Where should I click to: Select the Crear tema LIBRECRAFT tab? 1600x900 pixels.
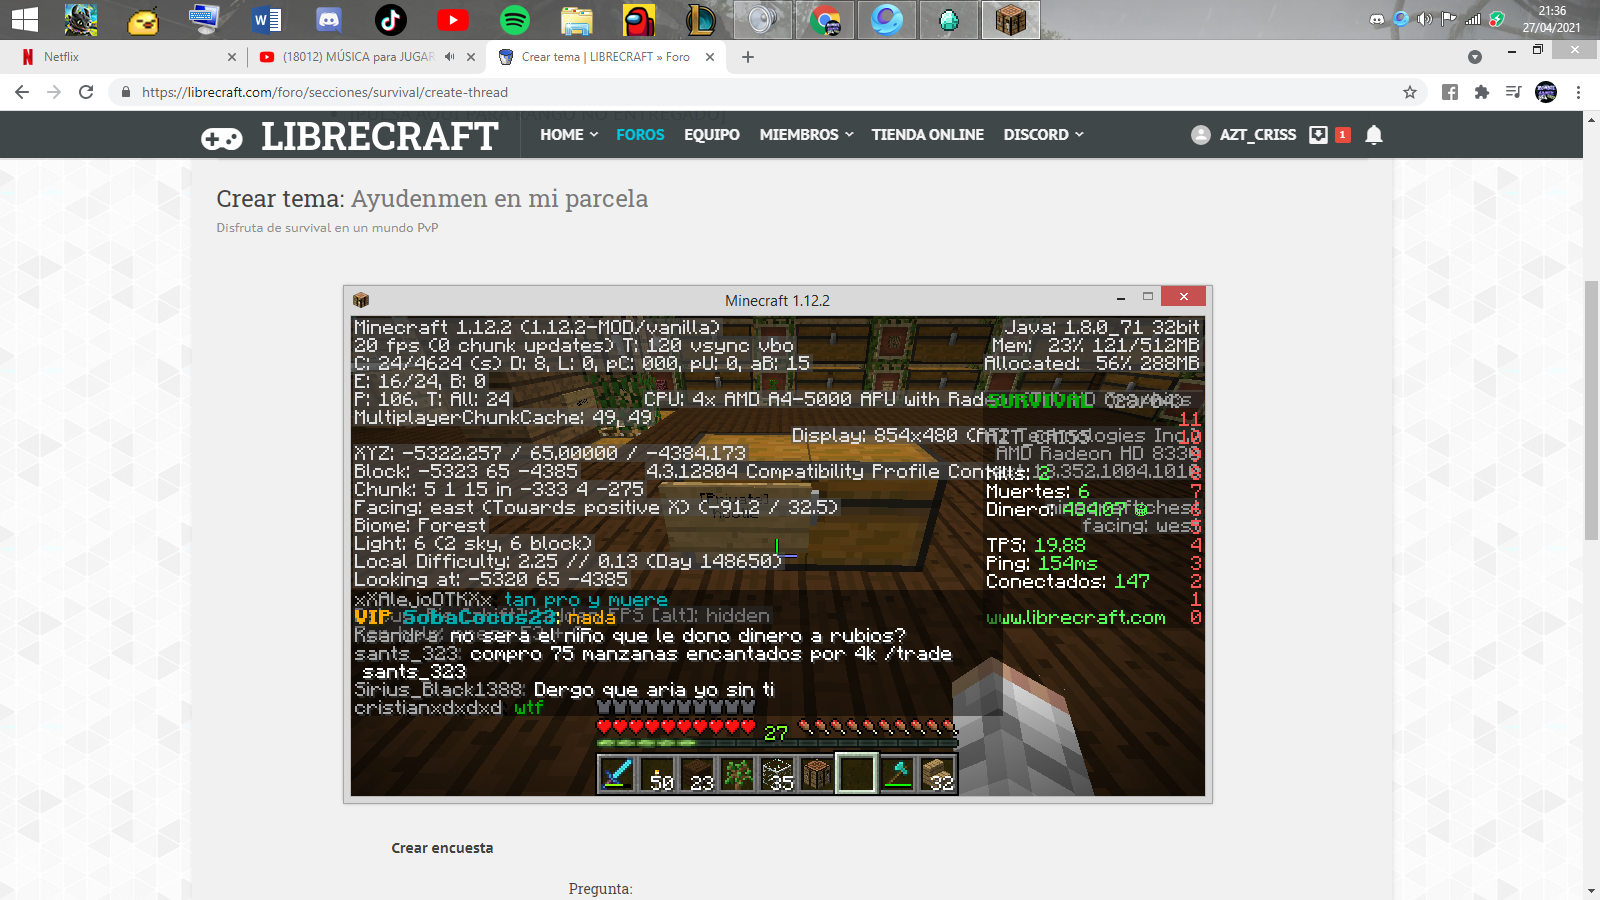605,57
